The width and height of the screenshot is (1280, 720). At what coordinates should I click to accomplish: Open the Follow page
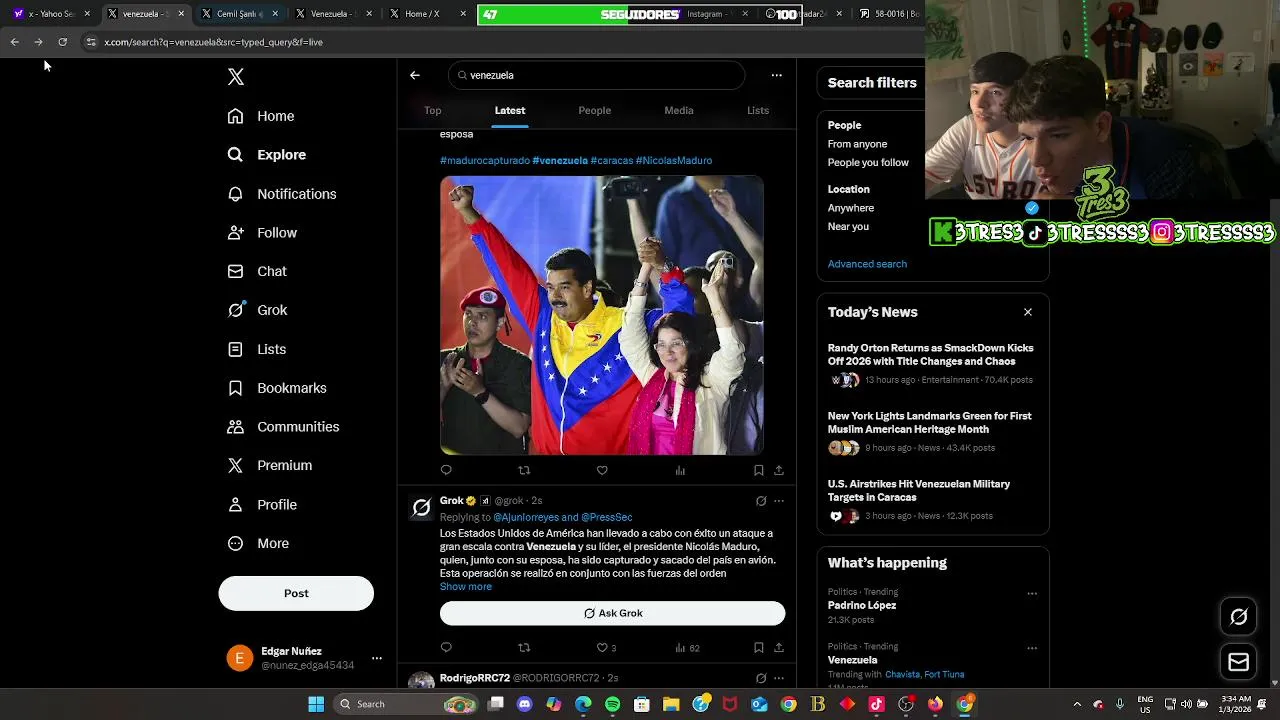coord(262,233)
